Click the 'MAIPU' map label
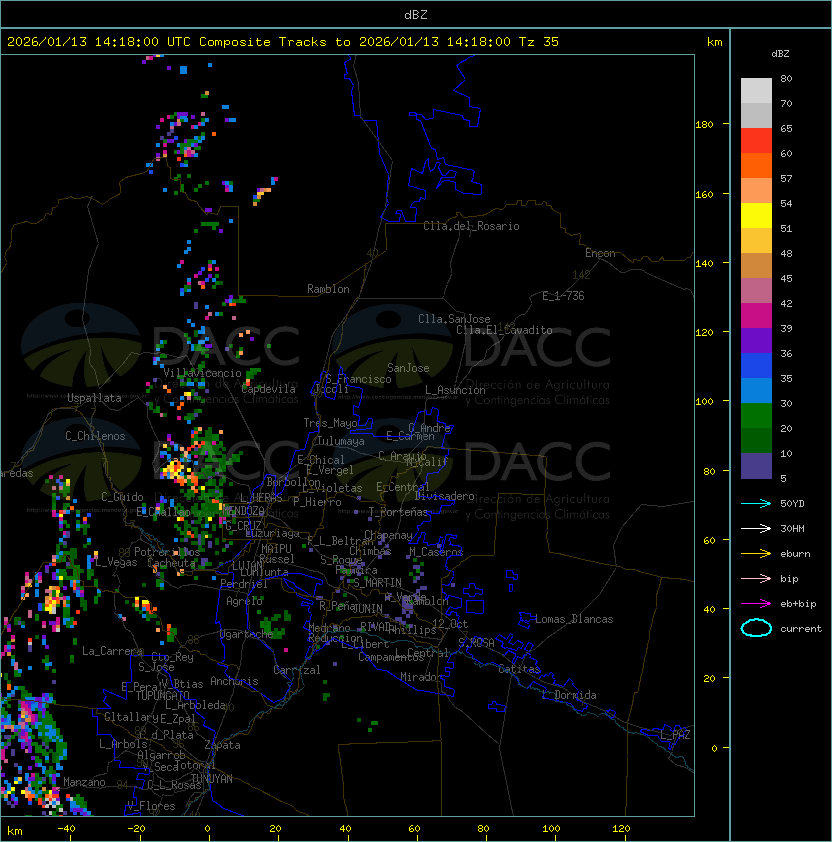This screenshot has height=842, width=832. coord(276,549)
